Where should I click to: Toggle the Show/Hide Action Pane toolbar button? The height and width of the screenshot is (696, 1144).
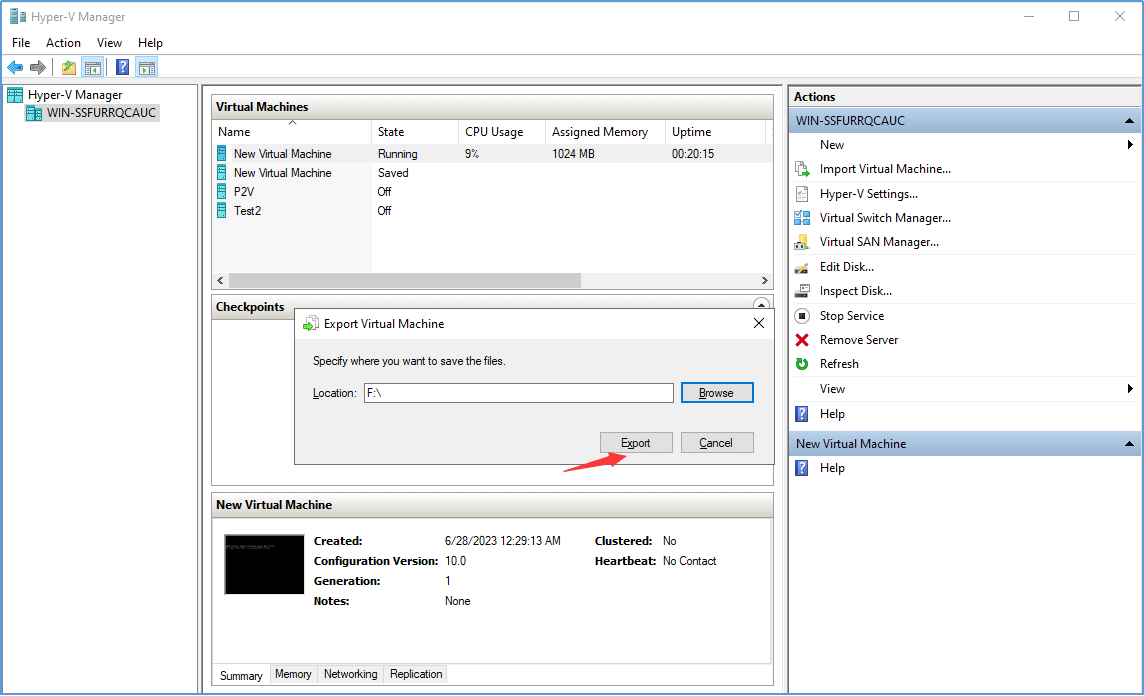(x=147, y=67)
